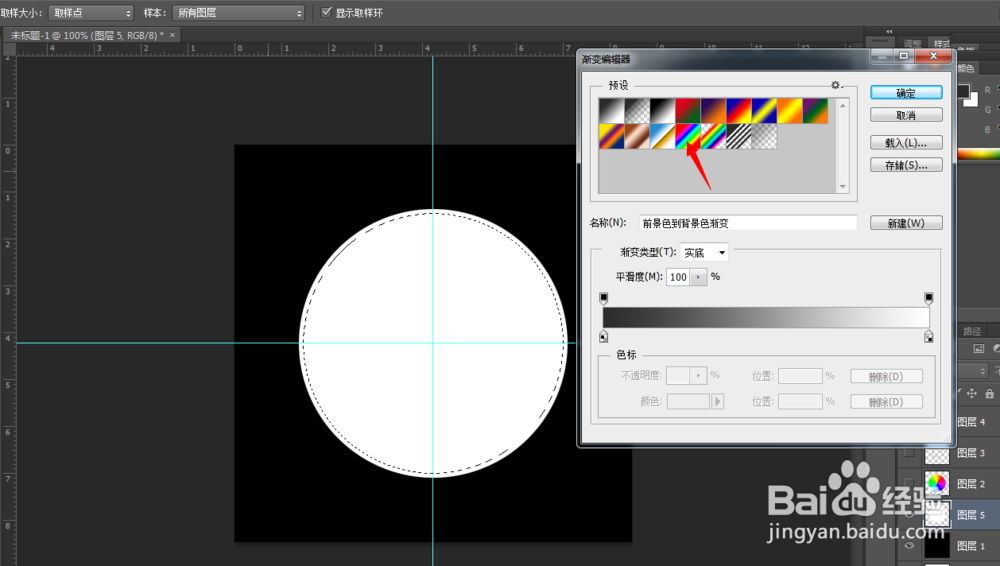1000x566 pixels.
Task: Confirm with the 确定 button
Action: point(906,93)
